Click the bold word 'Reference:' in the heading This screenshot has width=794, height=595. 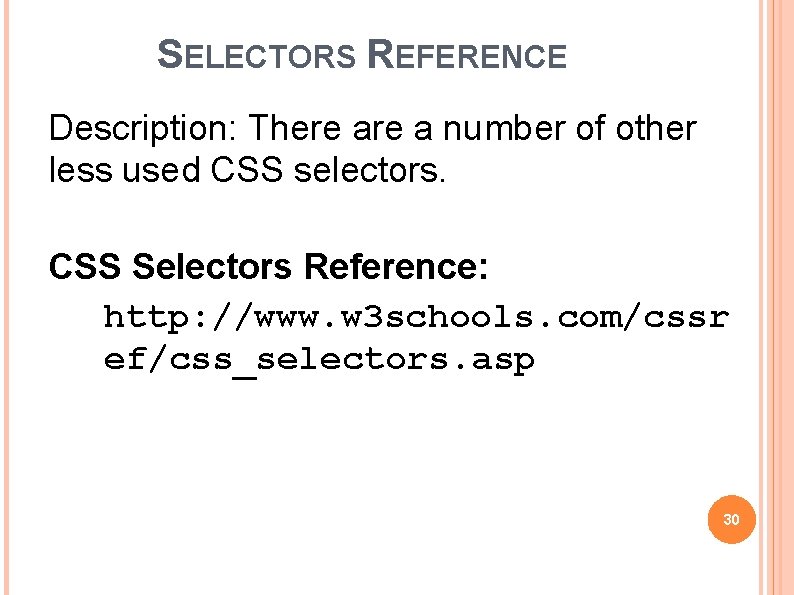[396, 266]
